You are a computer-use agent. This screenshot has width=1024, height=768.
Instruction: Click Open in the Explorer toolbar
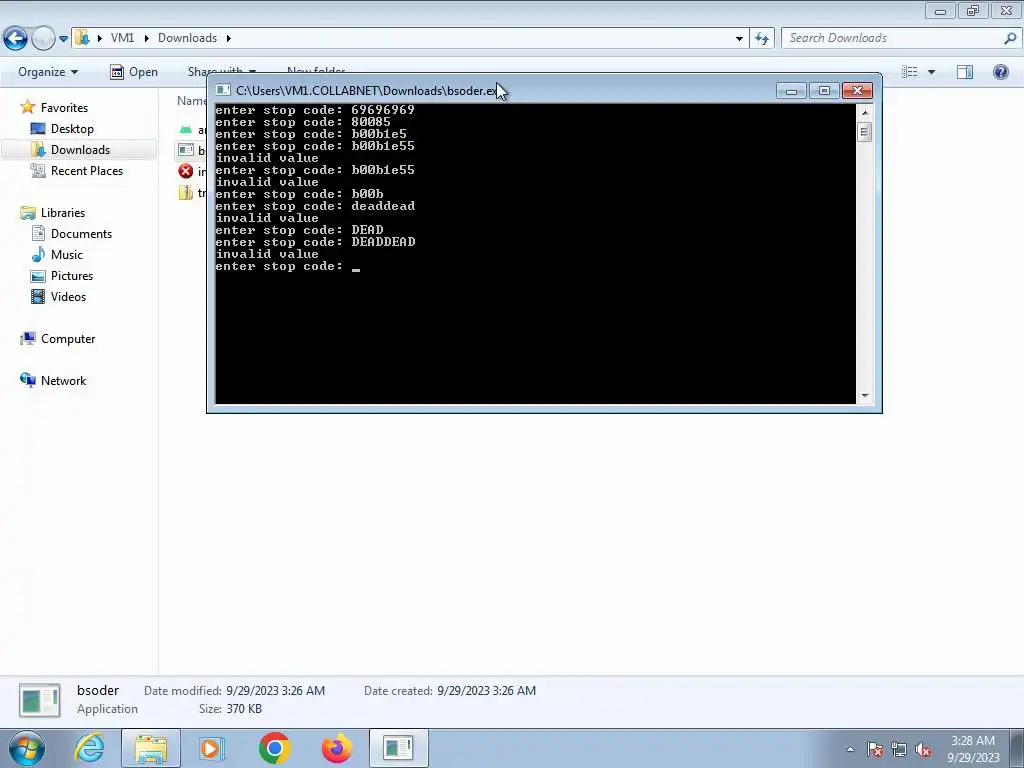pos(134,72)
